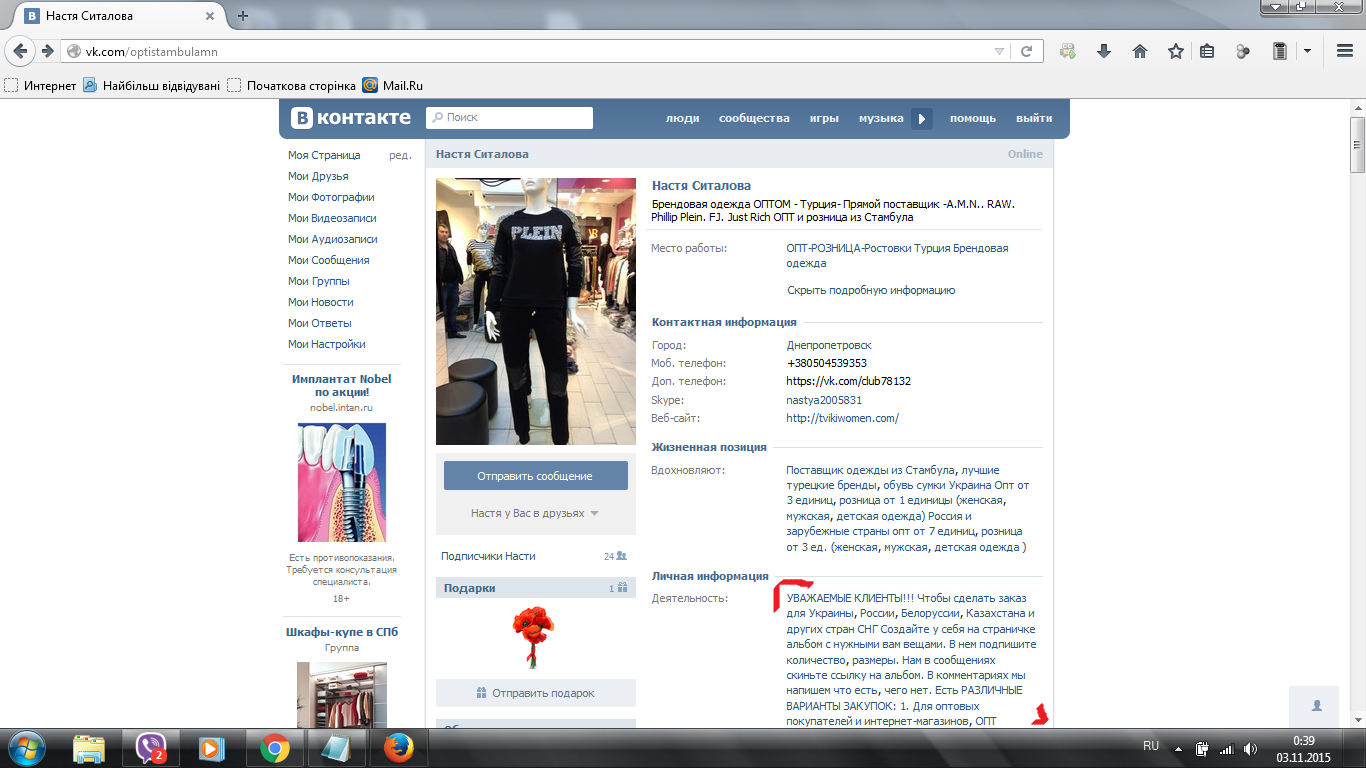The width and height of the screenshot is (1366, 768).
Task: Click 'Отправить подарок' button
Action: 535,693
